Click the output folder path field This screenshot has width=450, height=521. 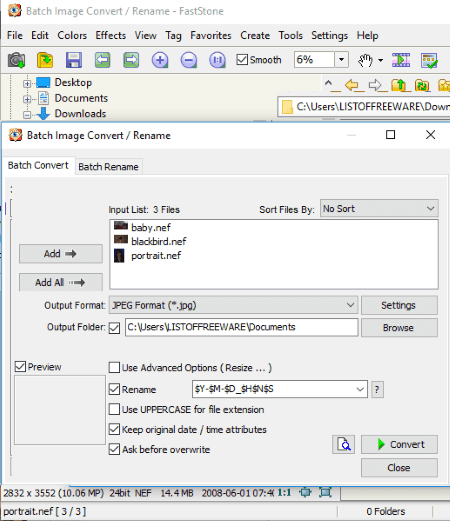tap(242, 327)
